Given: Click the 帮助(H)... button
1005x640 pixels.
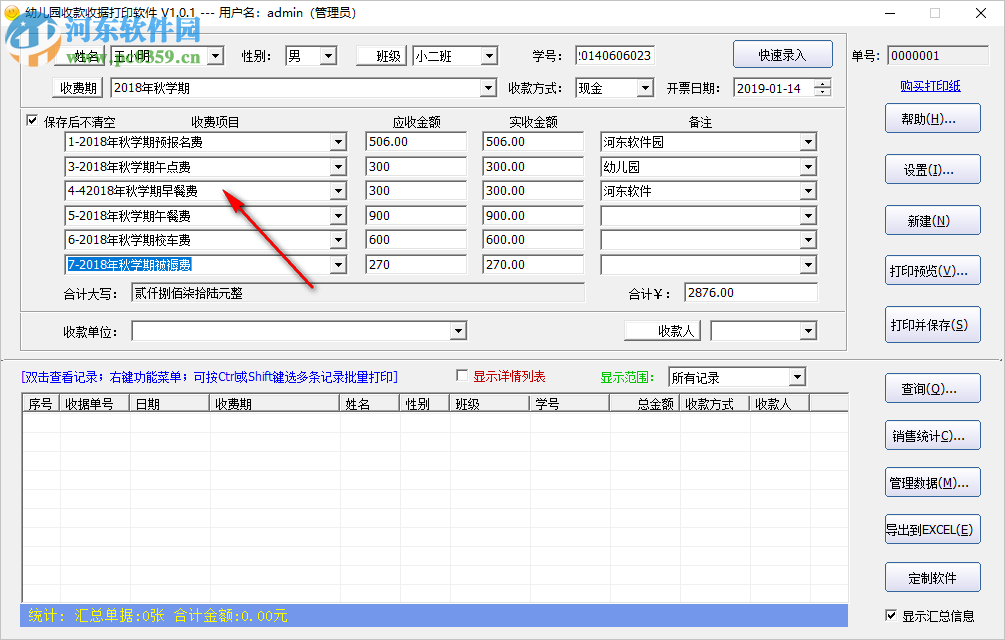Looking at the screenshot, I should tap(933, 119).
